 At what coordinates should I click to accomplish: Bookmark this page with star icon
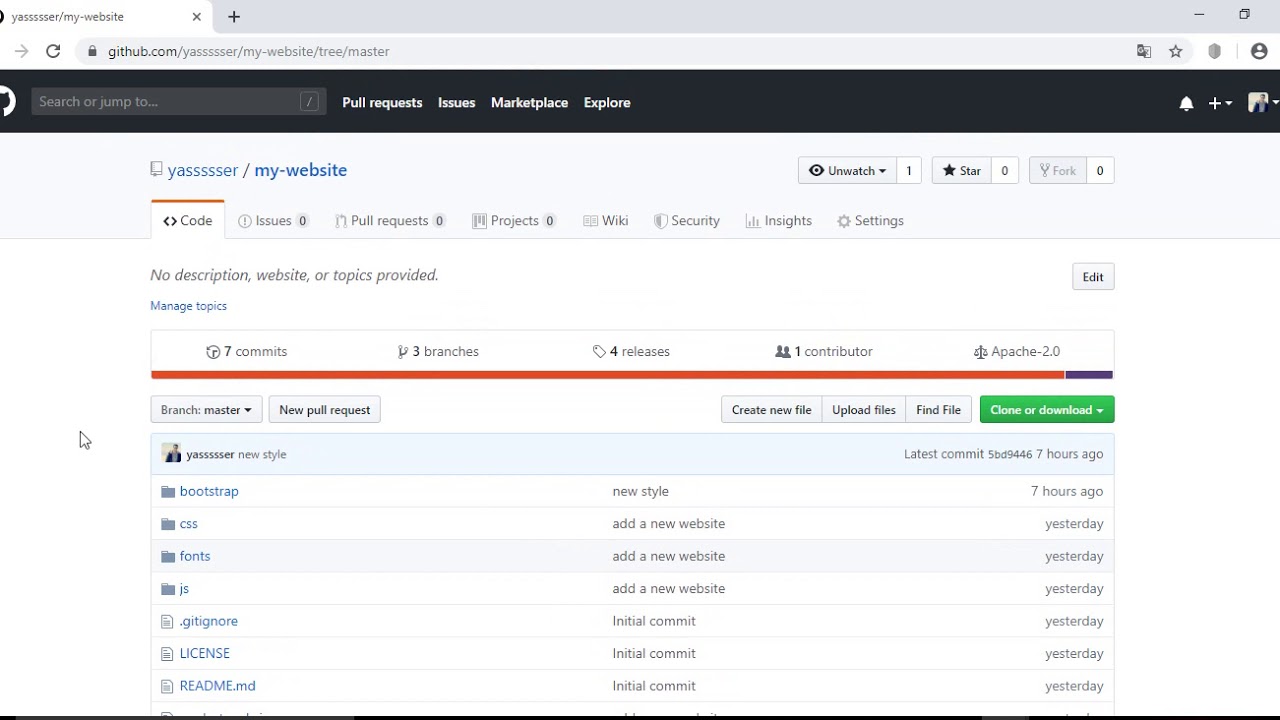pos(1176,51)
